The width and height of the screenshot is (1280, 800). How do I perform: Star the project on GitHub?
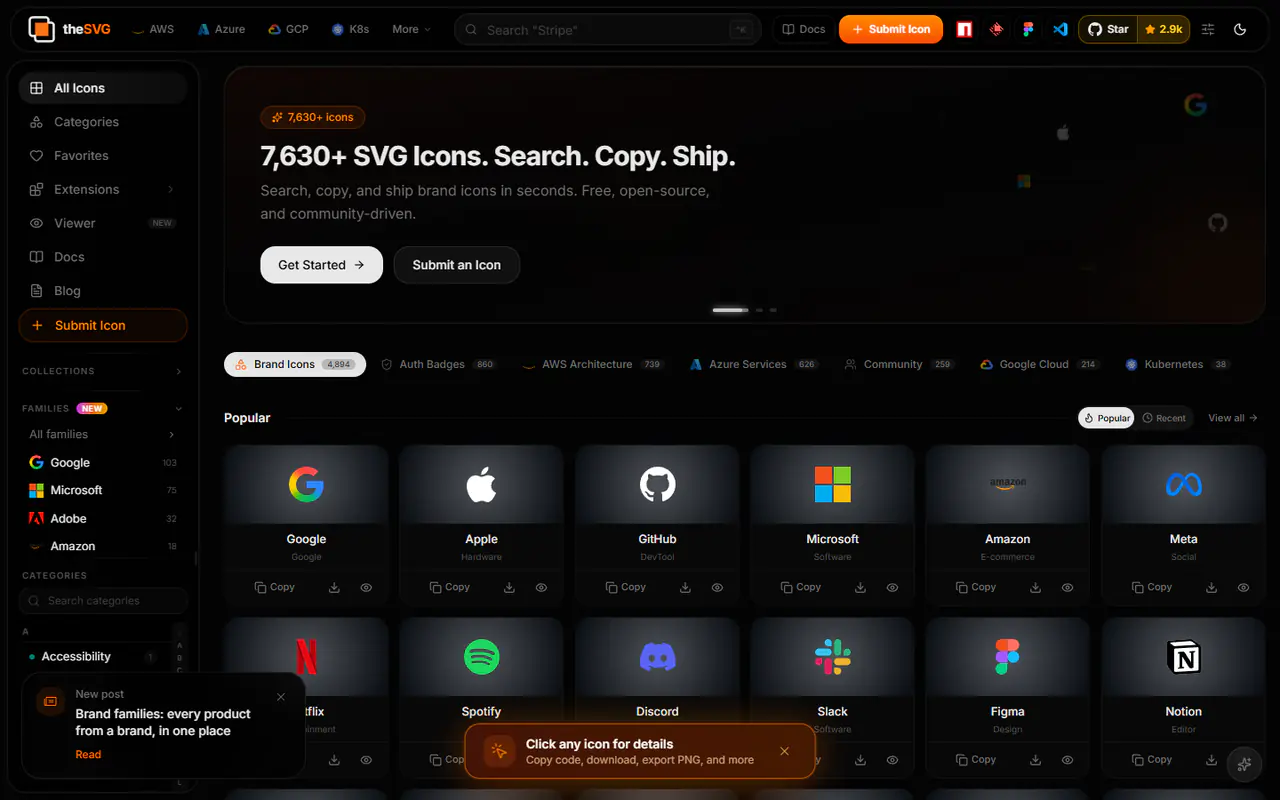pyautogui.click(x=1108, y=29)
